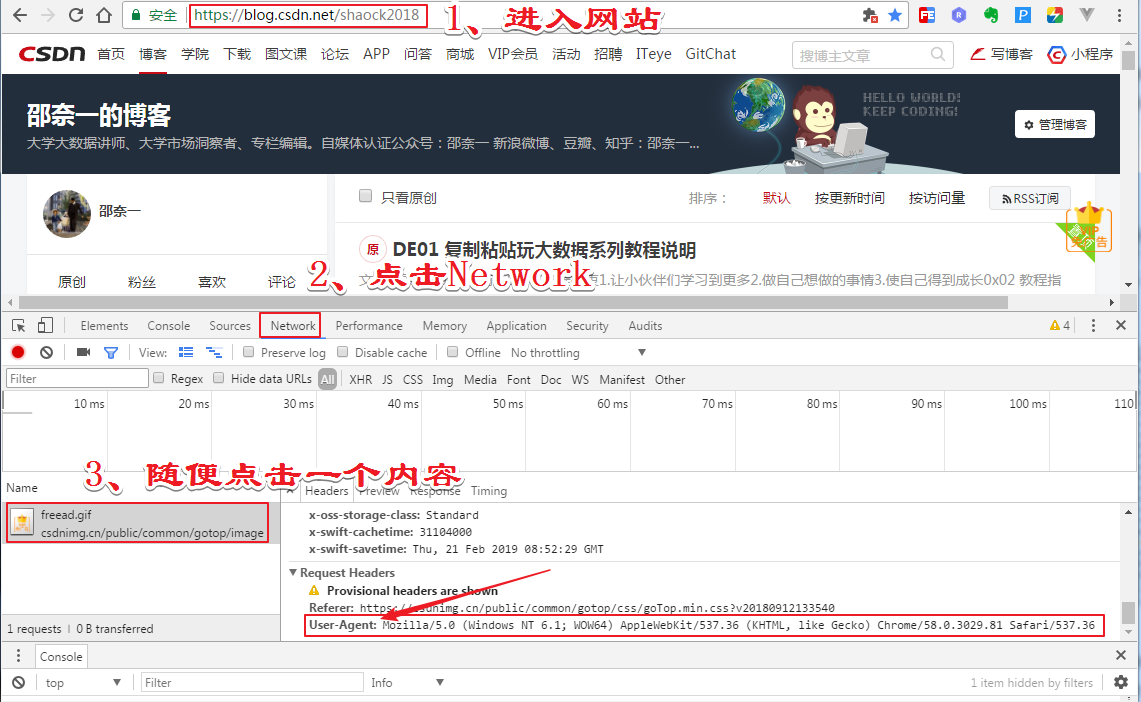Viewport: 1141px width, 702px height.
Task: Toggle capture screenshots camera icon
Action: point(84,353)
